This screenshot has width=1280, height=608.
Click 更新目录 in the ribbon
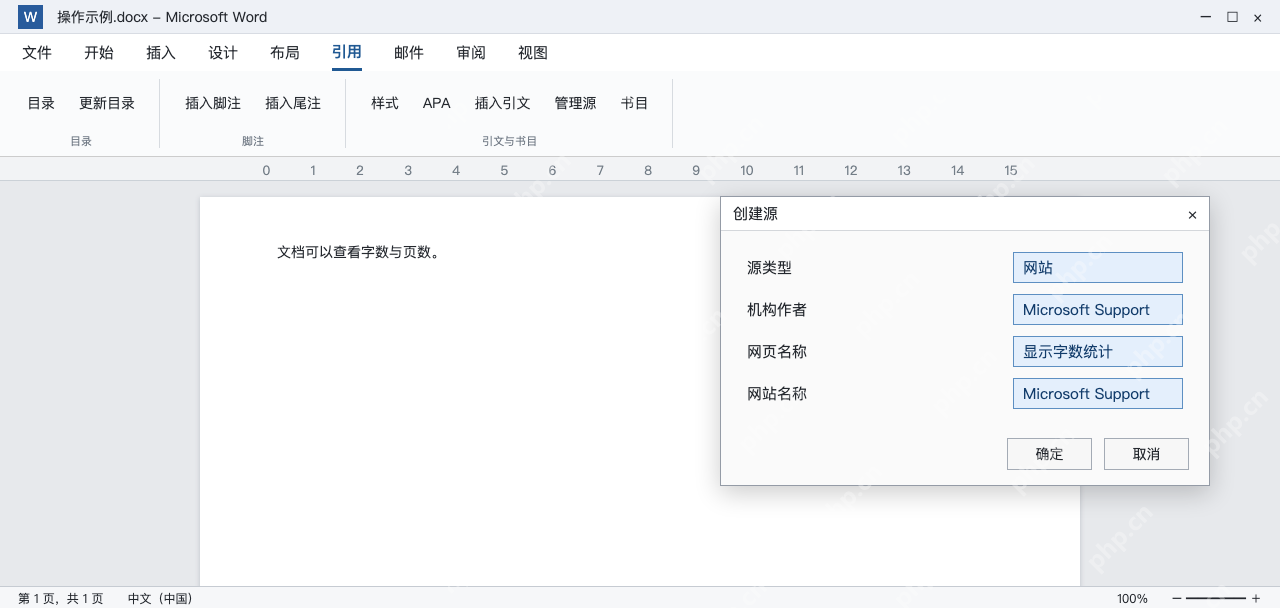click(107, 103)
